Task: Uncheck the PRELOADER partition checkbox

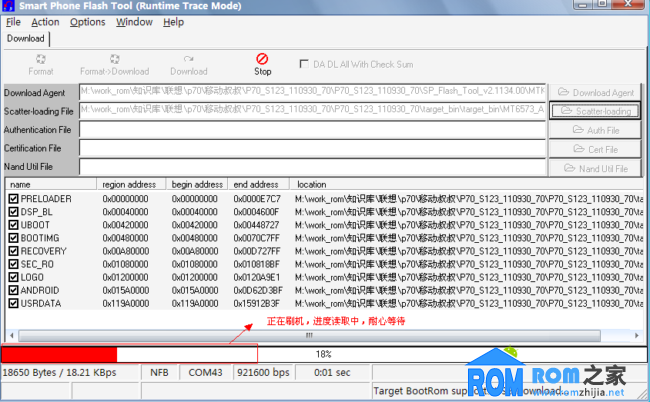Action: [13, 199]
